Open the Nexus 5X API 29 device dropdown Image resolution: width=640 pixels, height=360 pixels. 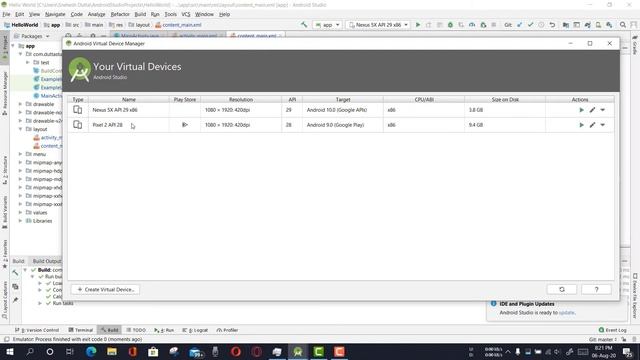click(378, 25)
